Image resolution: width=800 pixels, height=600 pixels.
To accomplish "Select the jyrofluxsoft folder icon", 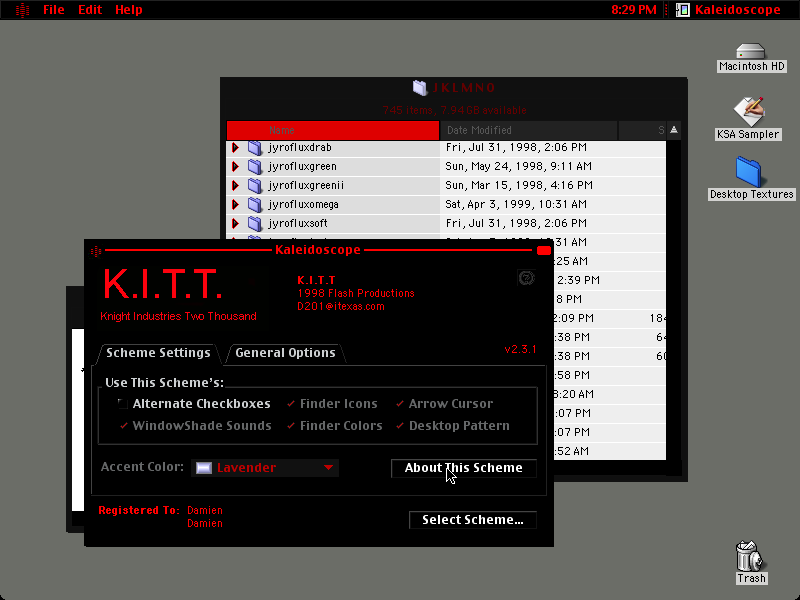I will coord(255,223).
